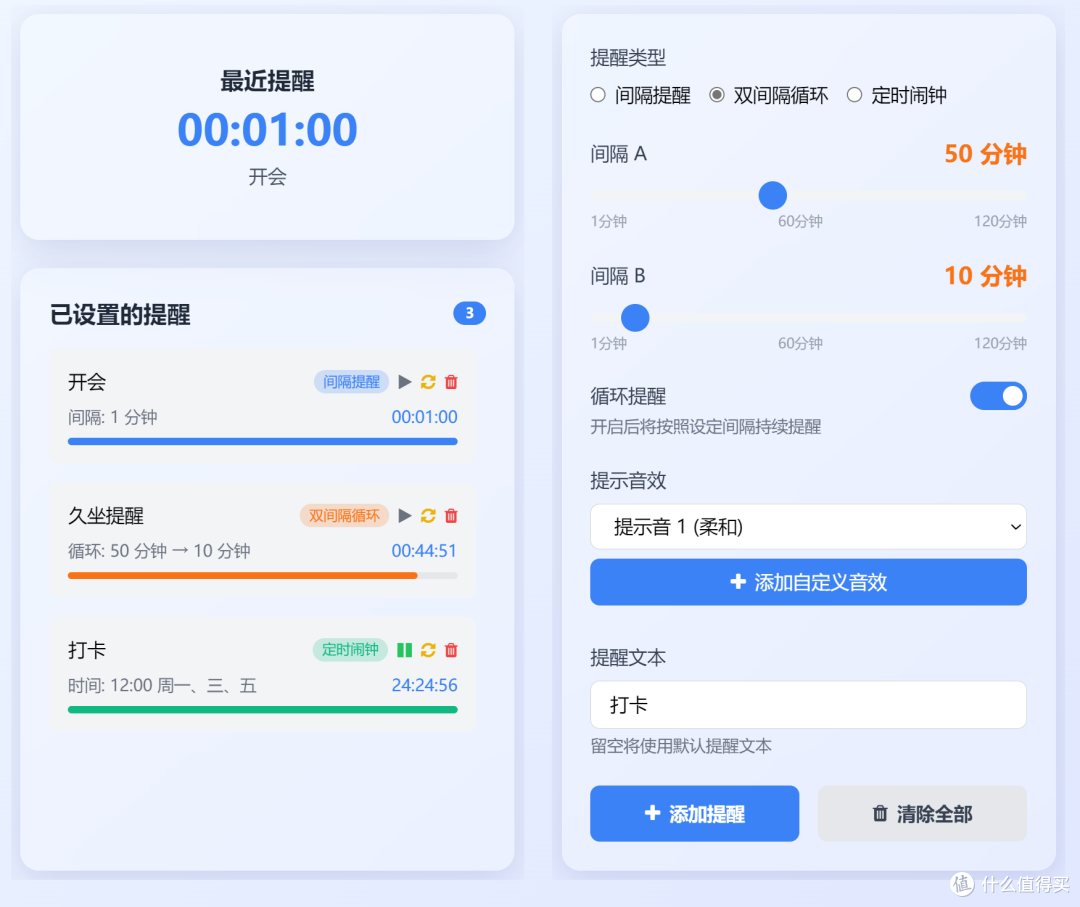Click the 间隔提醒 tag on 开会
Screen dimensions: 1080x907
[351, 382]
